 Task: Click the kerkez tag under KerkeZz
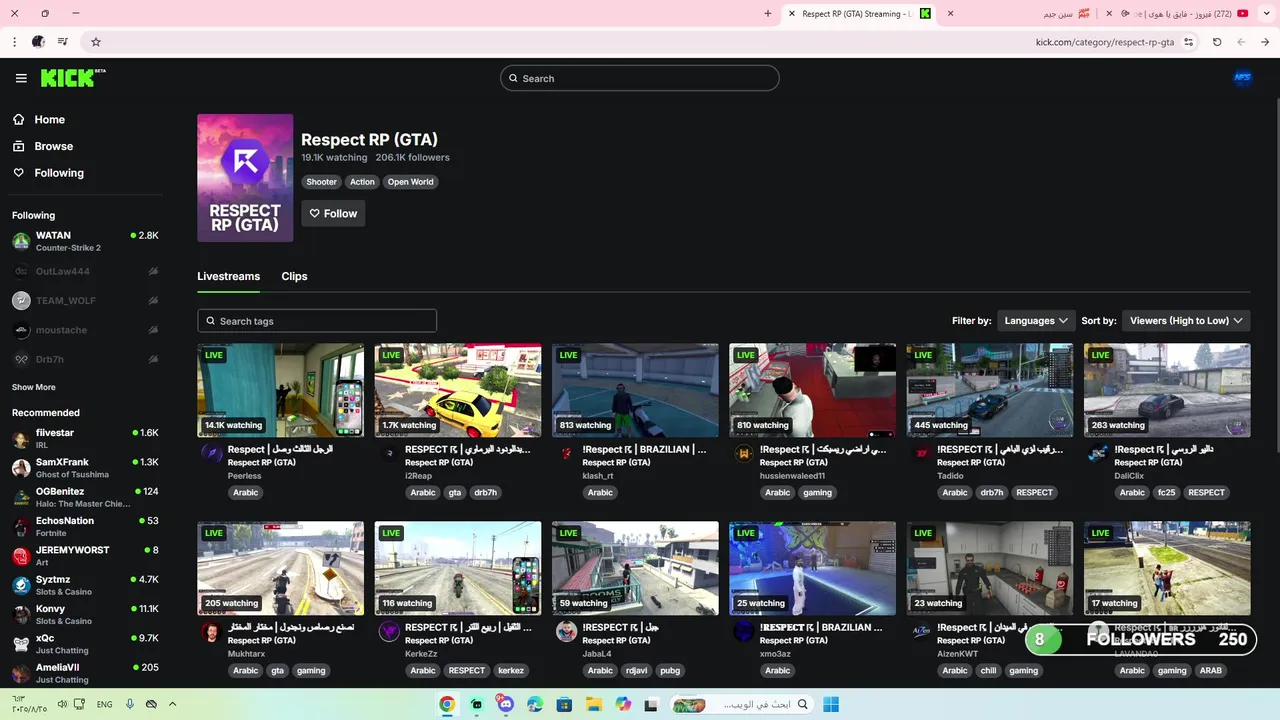(511, 670)
